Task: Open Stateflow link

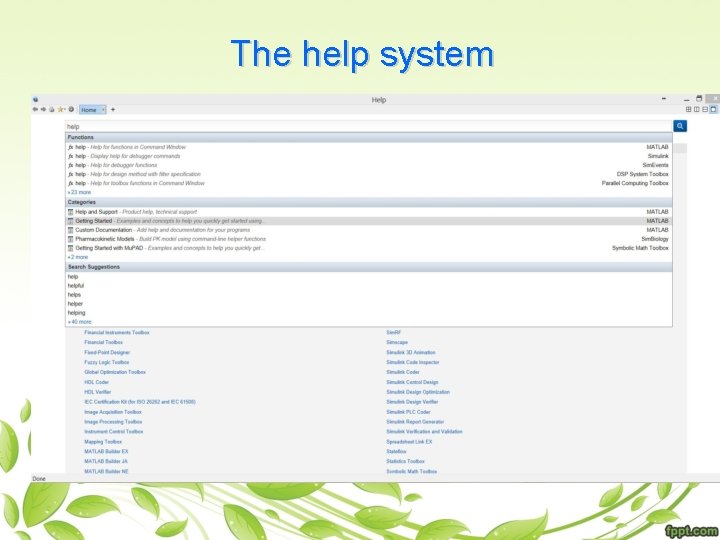Action: point(396,452)
